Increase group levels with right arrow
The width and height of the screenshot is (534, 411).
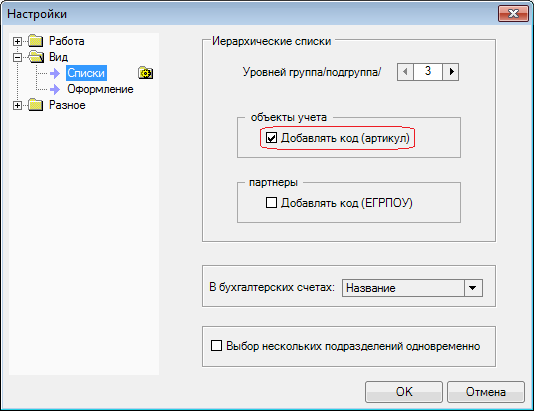(x=451, y=72)
